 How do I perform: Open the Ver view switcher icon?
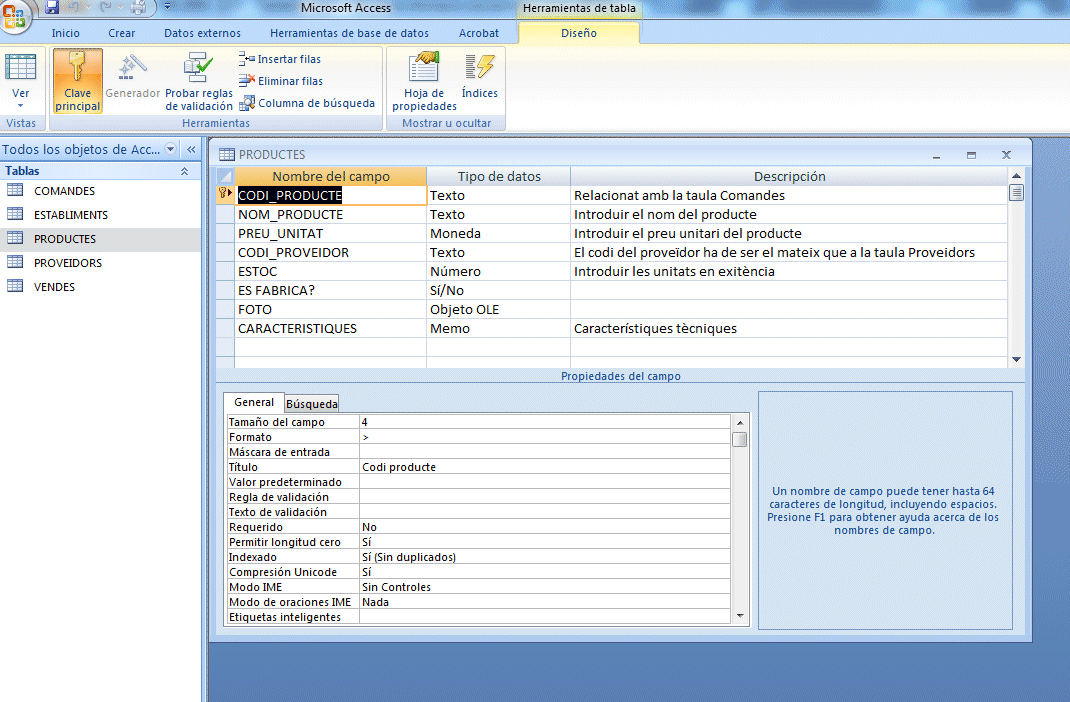click(x=20, y=68)
